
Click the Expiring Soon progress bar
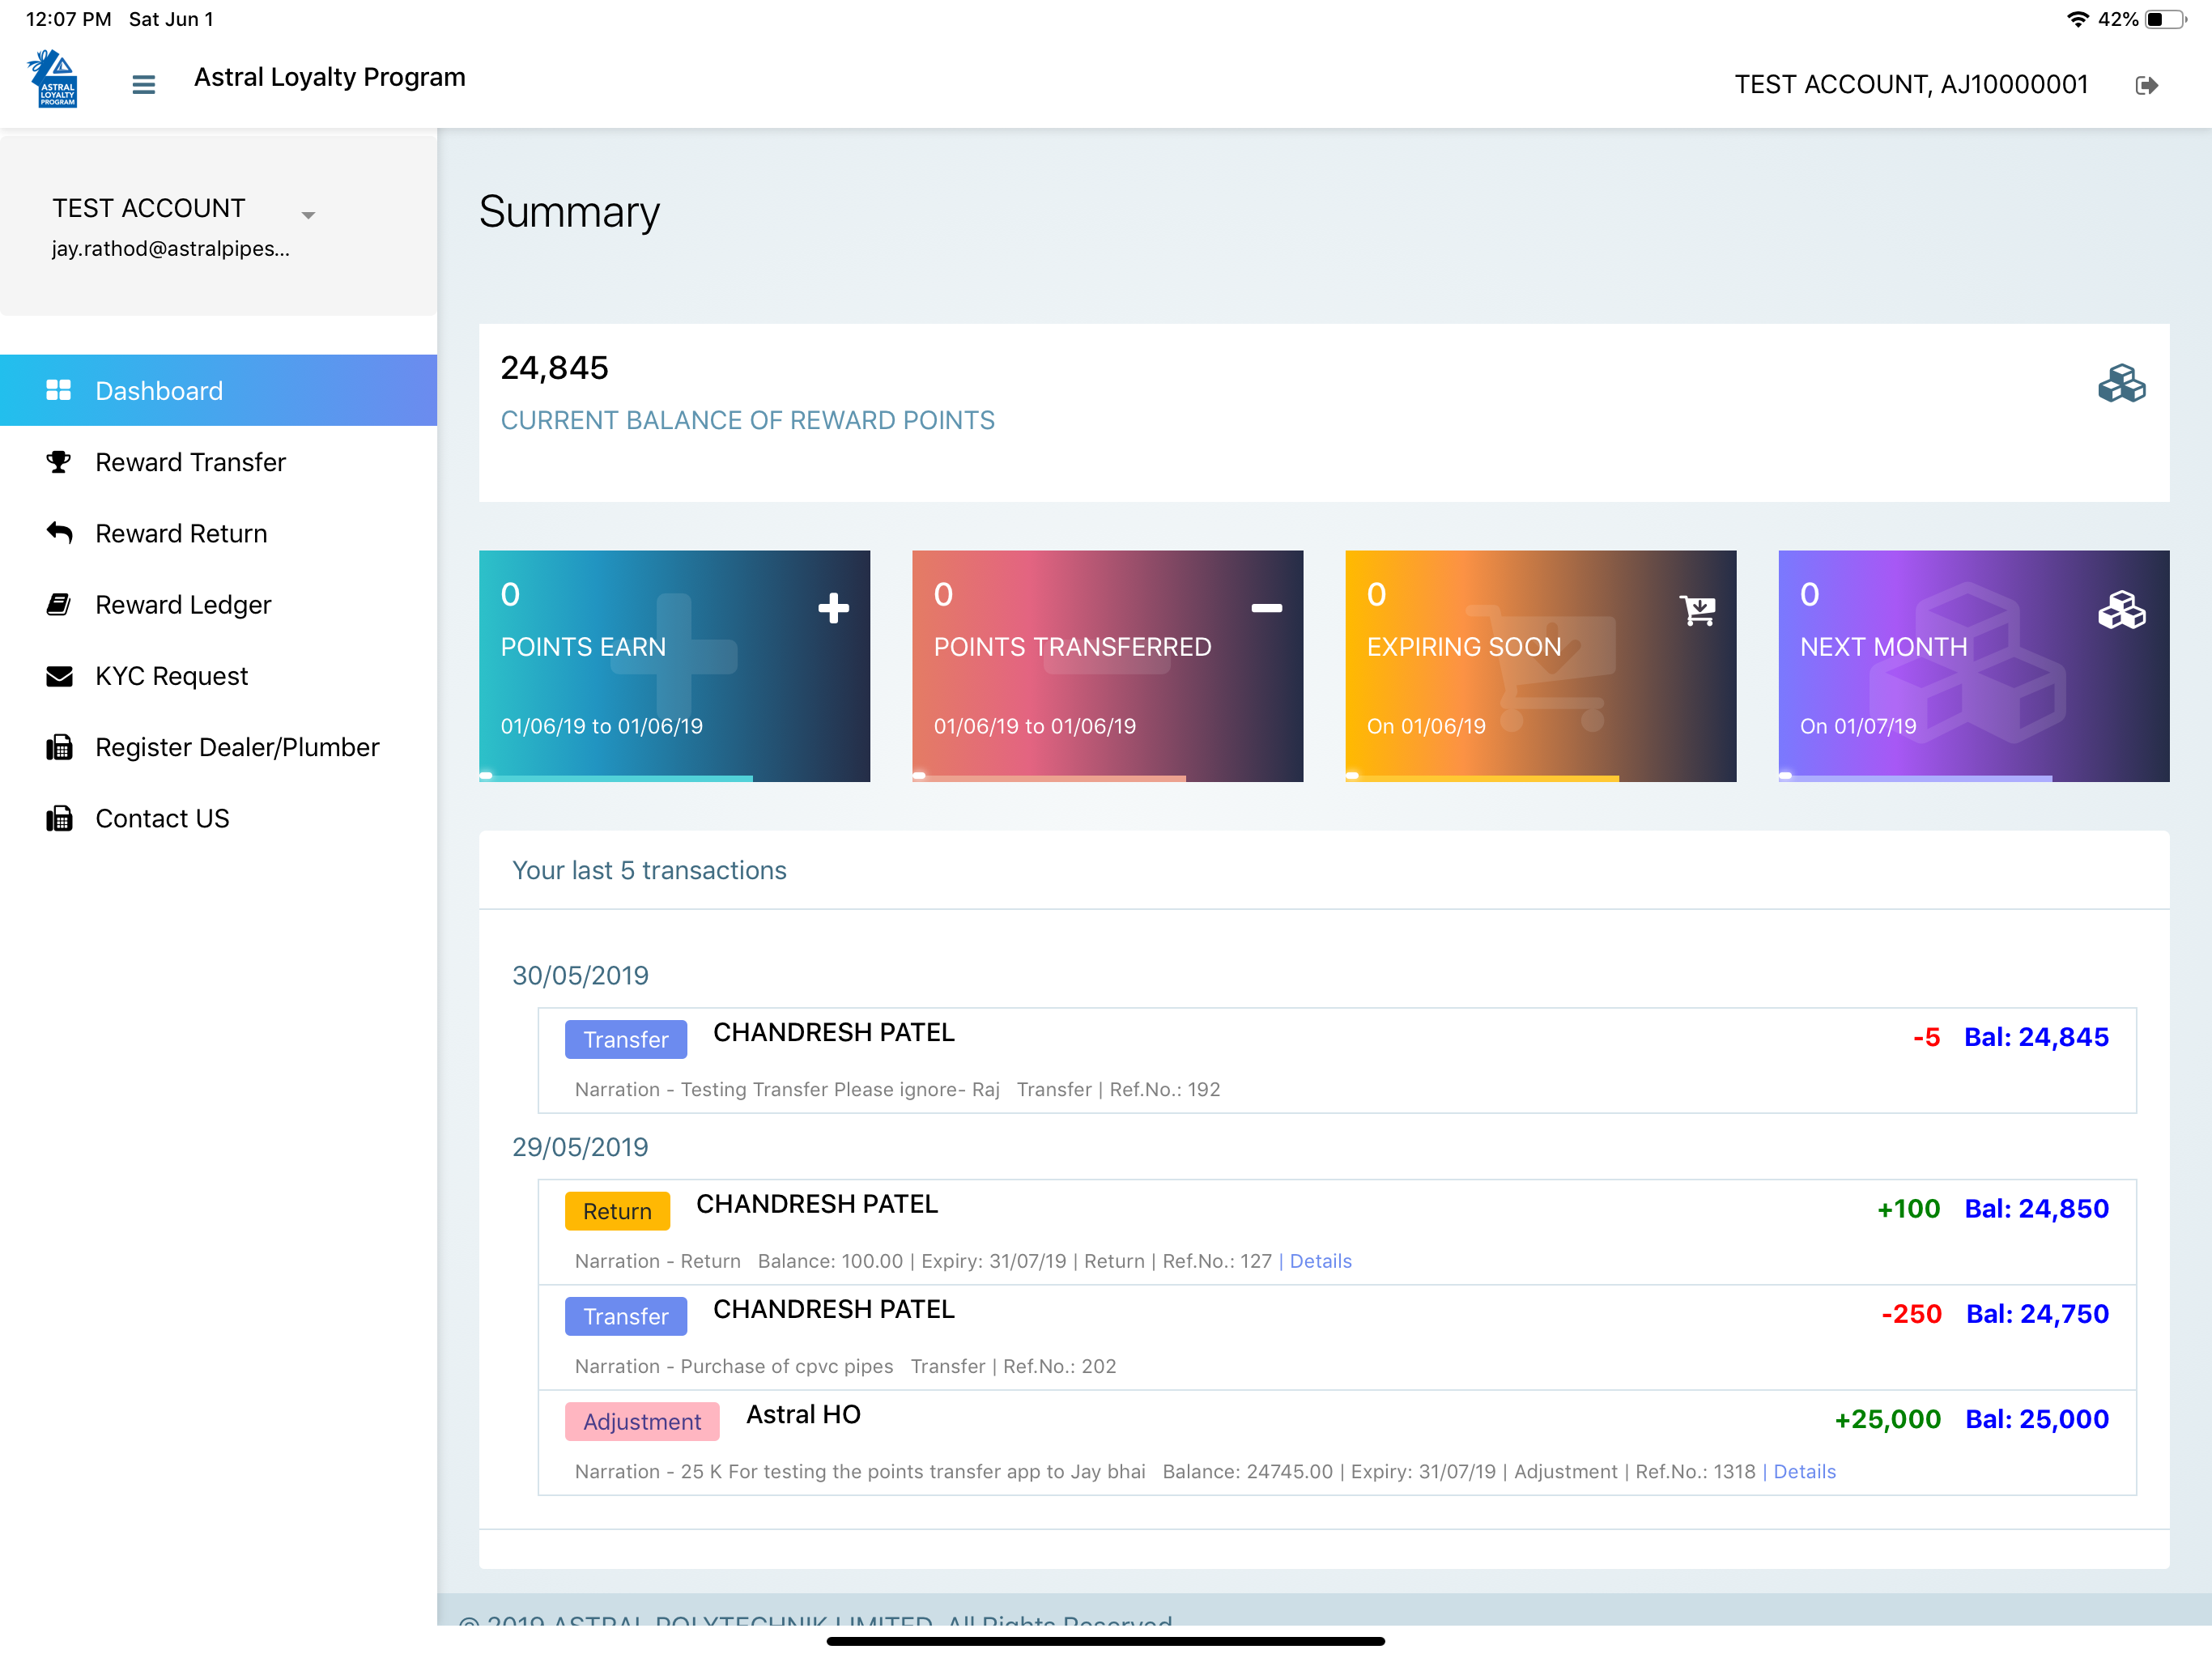[1482, 776]
